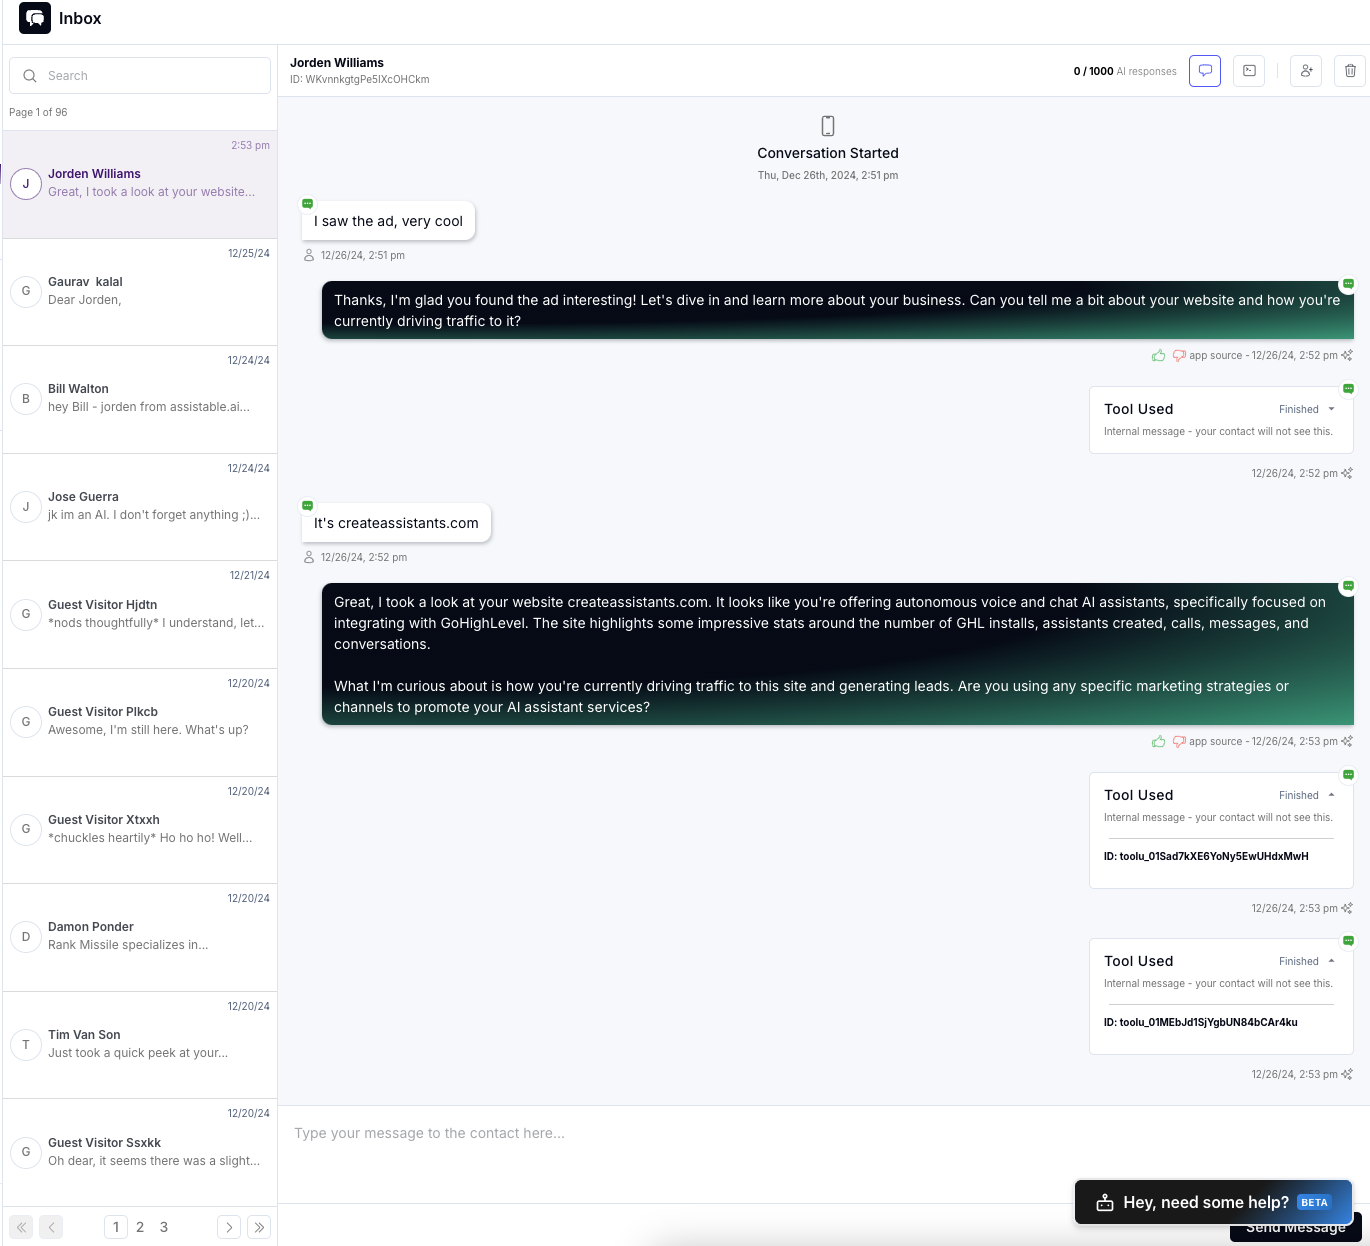This screenshot has height=1246, width=1370.
Task: Click the sparkle icon beside the 2:53 pm timestamp
Action: (x=1347, y=741)
